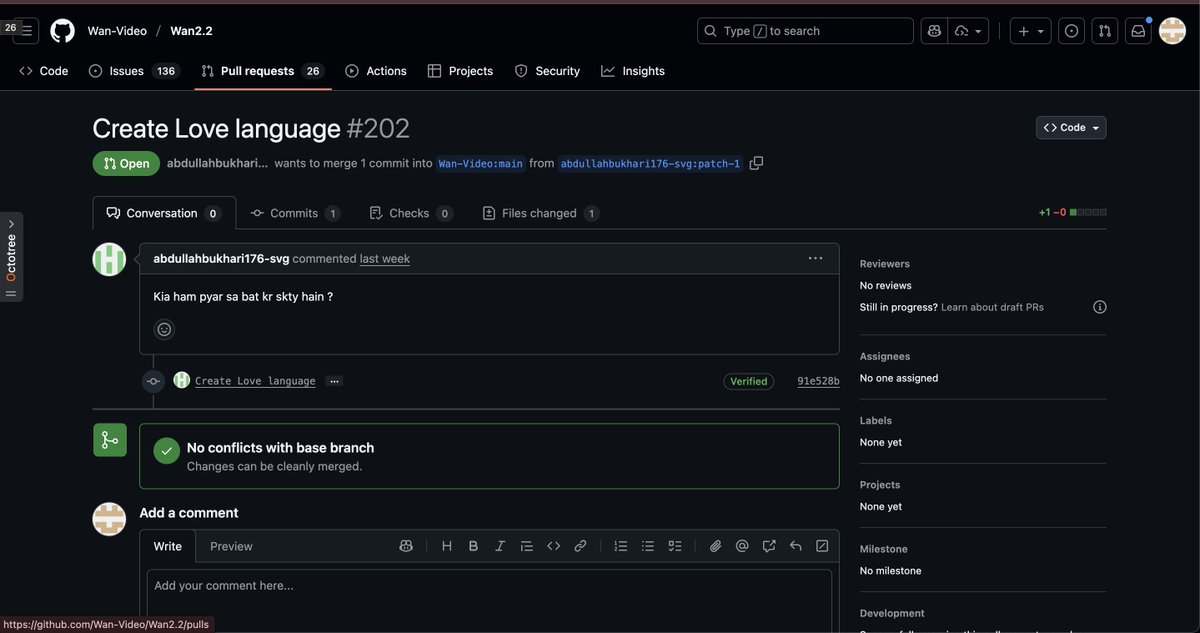Open the Code dropdown button
This screenshot has height=633, width=1200.
pos(1071,128)
